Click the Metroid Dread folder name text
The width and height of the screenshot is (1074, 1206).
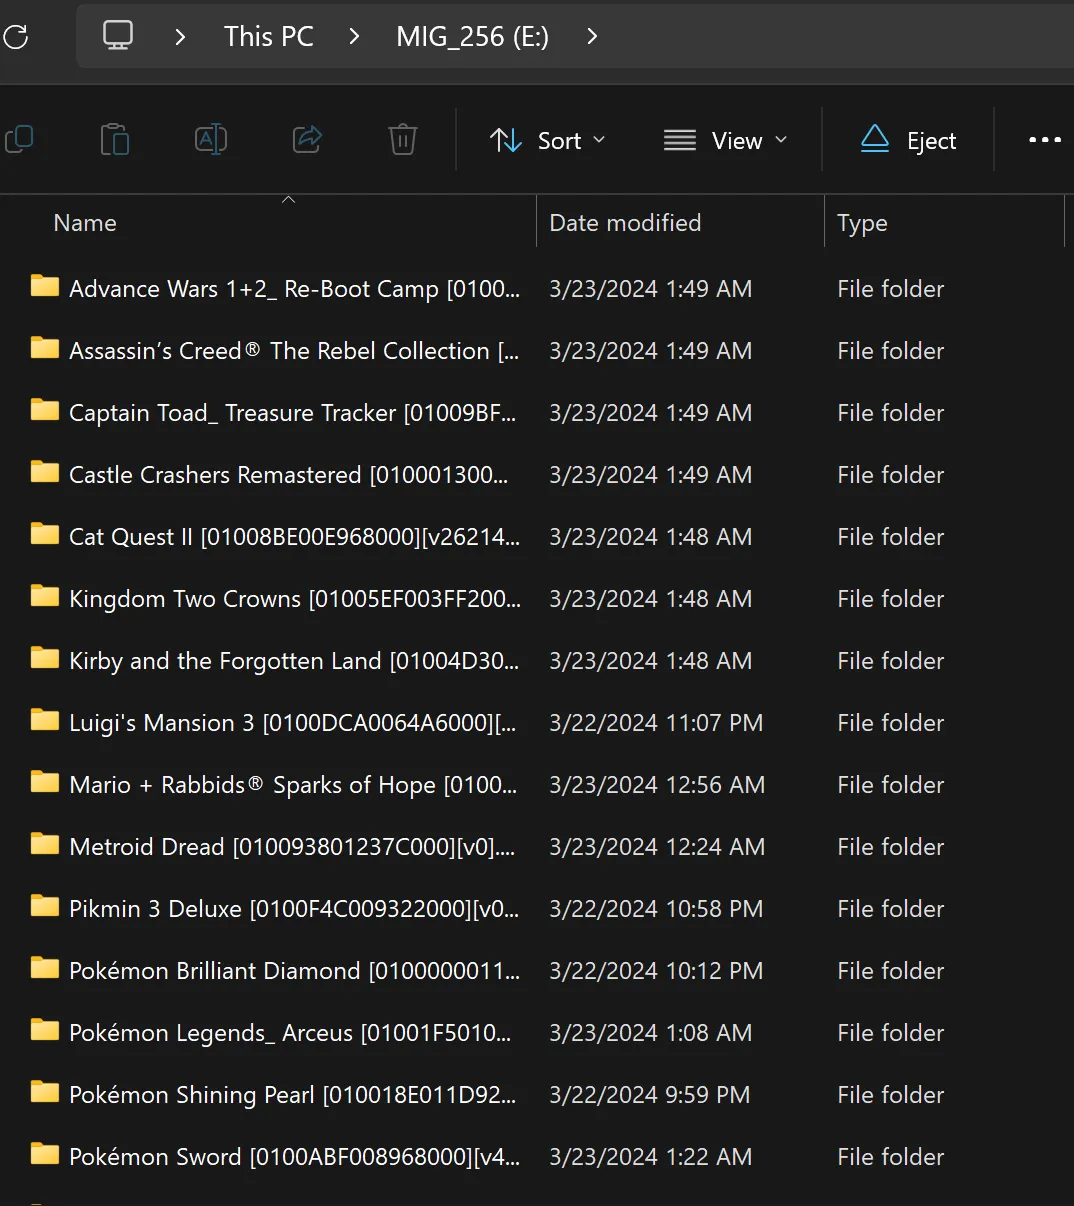click(x=292, y=847)
